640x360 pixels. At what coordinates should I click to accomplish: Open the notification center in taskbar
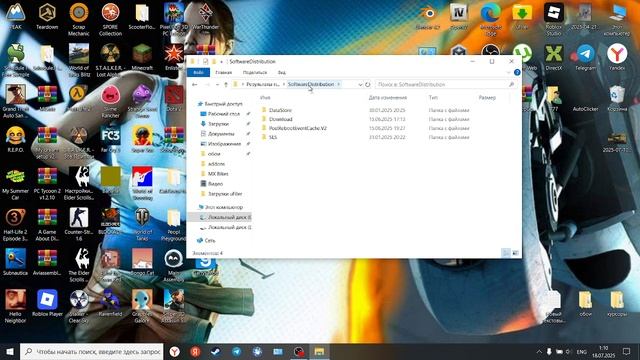coord(627,351)
